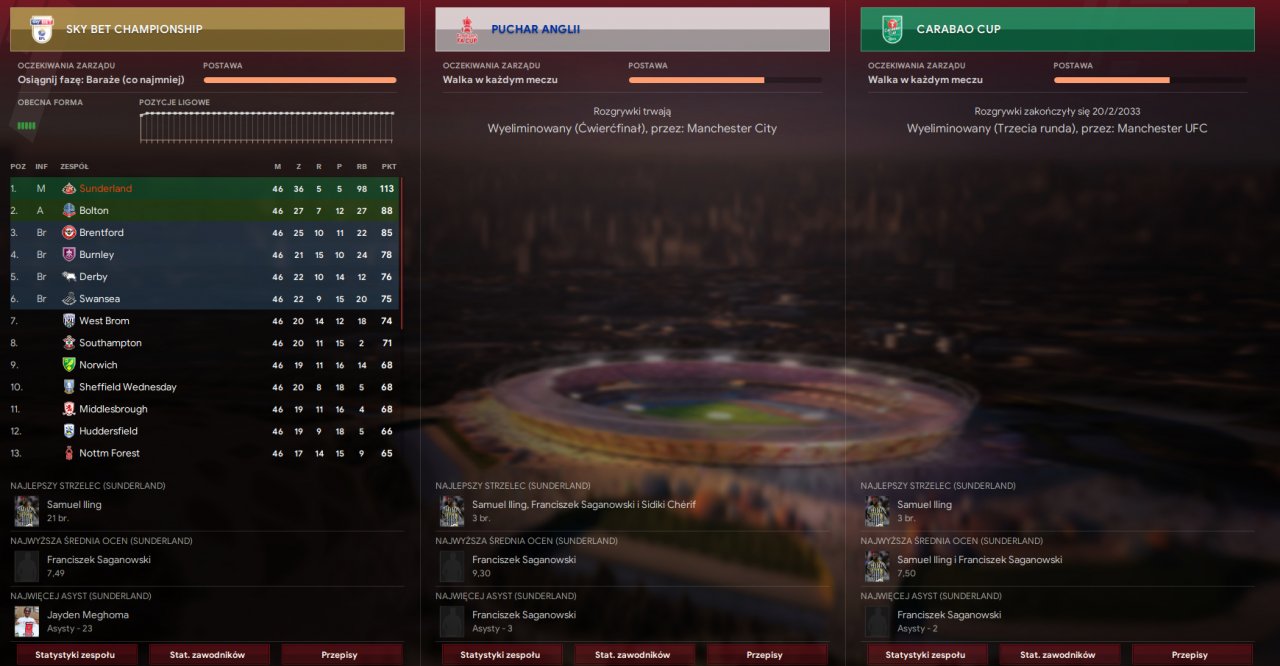The width and height of the screenshot is (1280, 666).
Task: Click the Carabao Cup logo icon
Action: pyautogui.click(x=892, y=29)
